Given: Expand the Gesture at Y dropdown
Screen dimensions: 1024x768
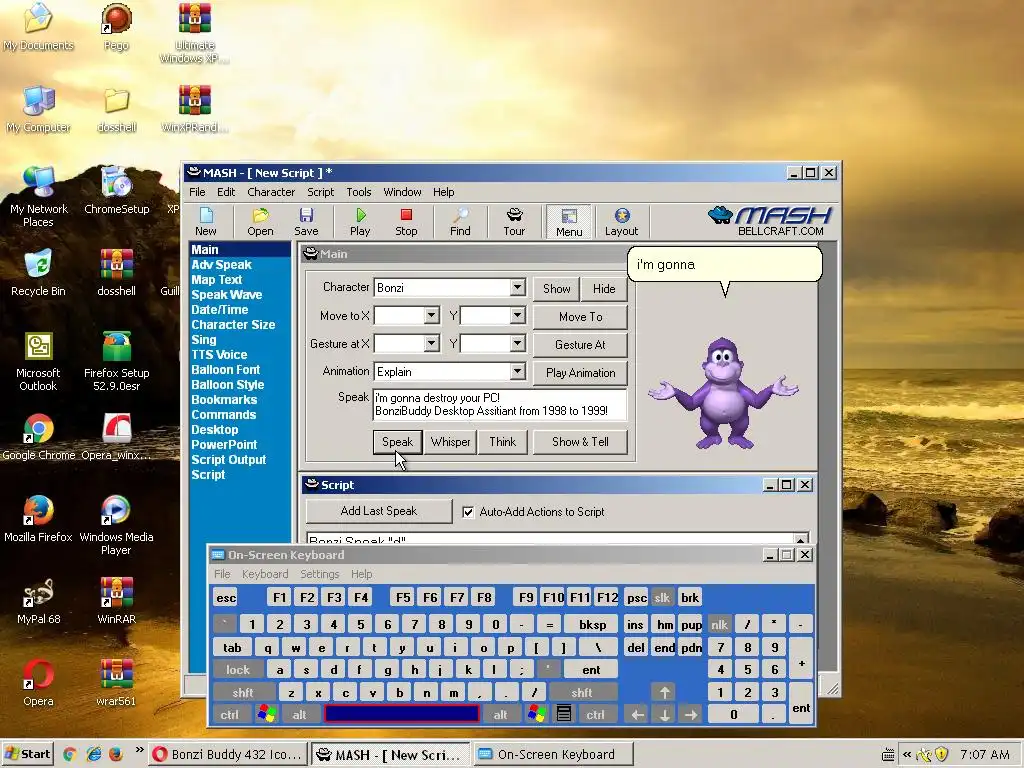Looking at the screenshot, I should click(x=517, y=344).
